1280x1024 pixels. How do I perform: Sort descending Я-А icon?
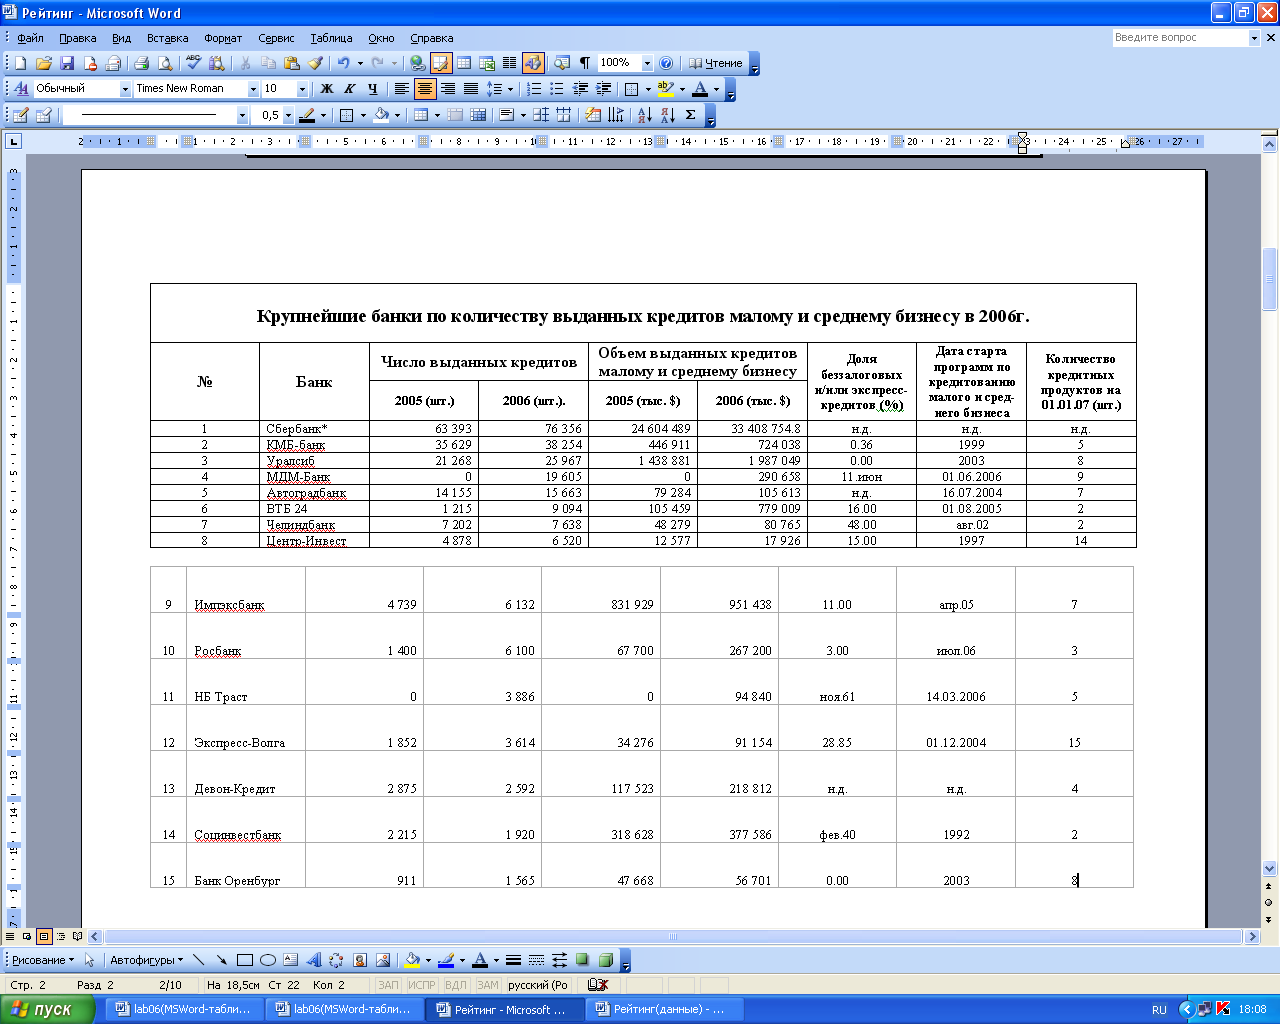[667, 115]
